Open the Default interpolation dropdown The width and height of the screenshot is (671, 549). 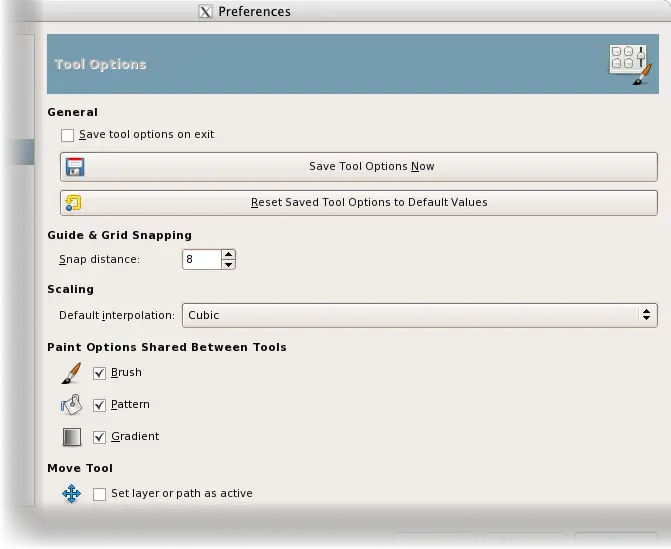[x=419, y=315]
